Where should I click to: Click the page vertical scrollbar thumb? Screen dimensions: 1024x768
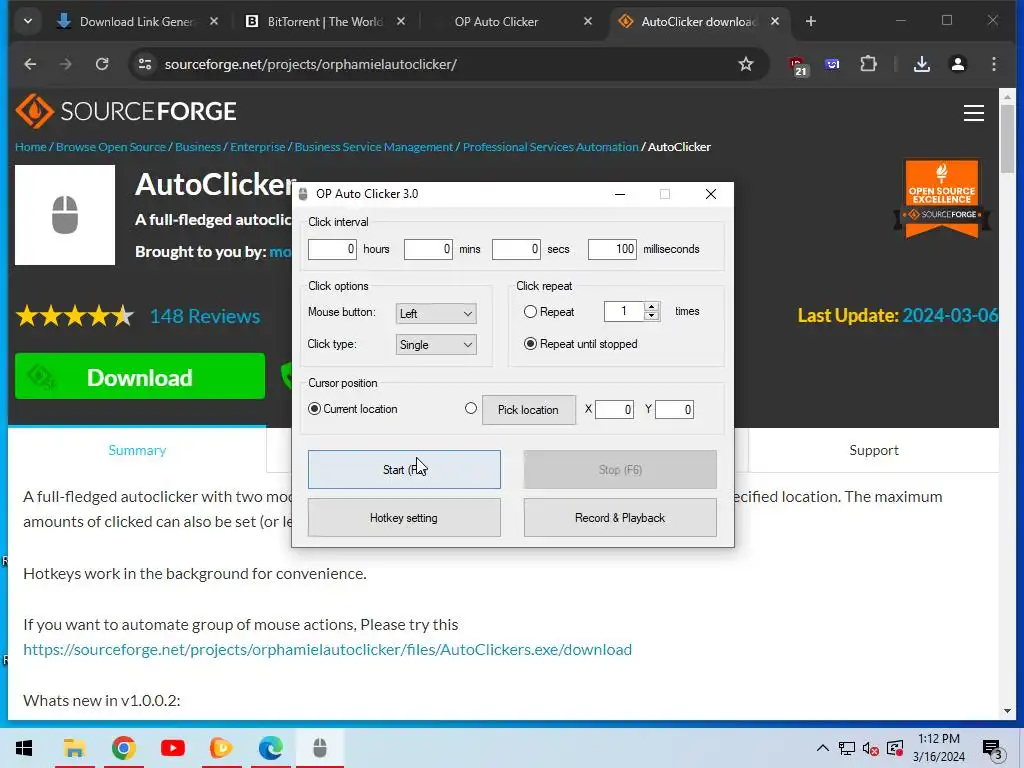click(x=1007, y=137)
